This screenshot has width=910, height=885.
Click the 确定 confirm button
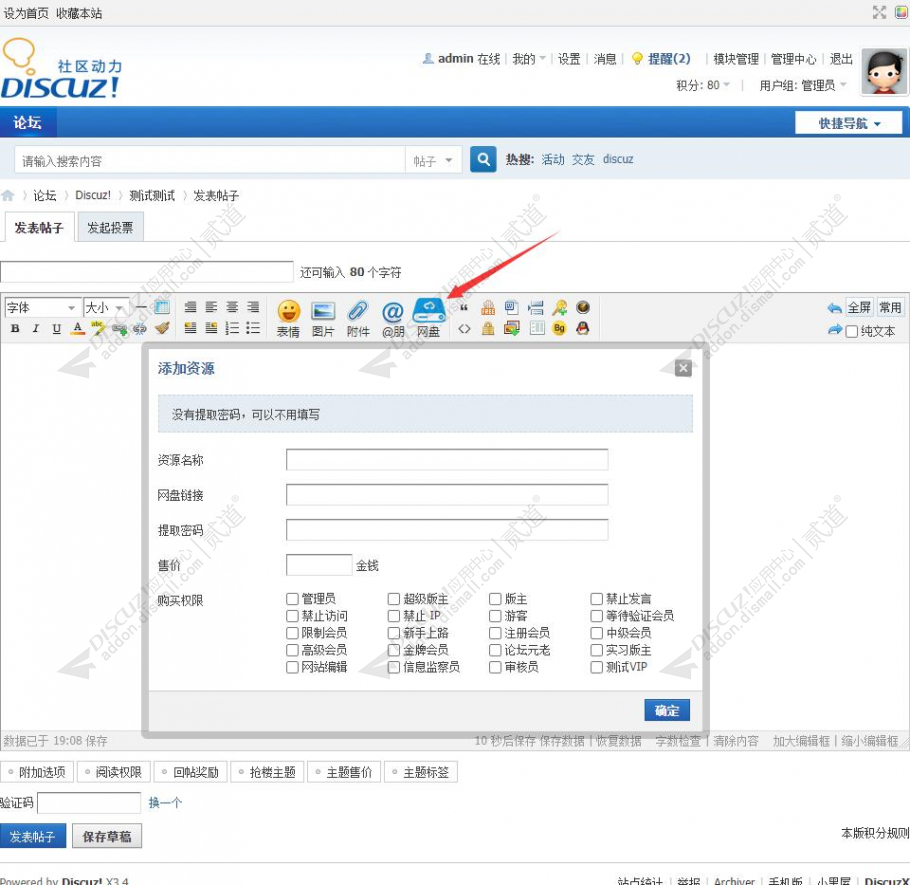[x=667, y=710]
